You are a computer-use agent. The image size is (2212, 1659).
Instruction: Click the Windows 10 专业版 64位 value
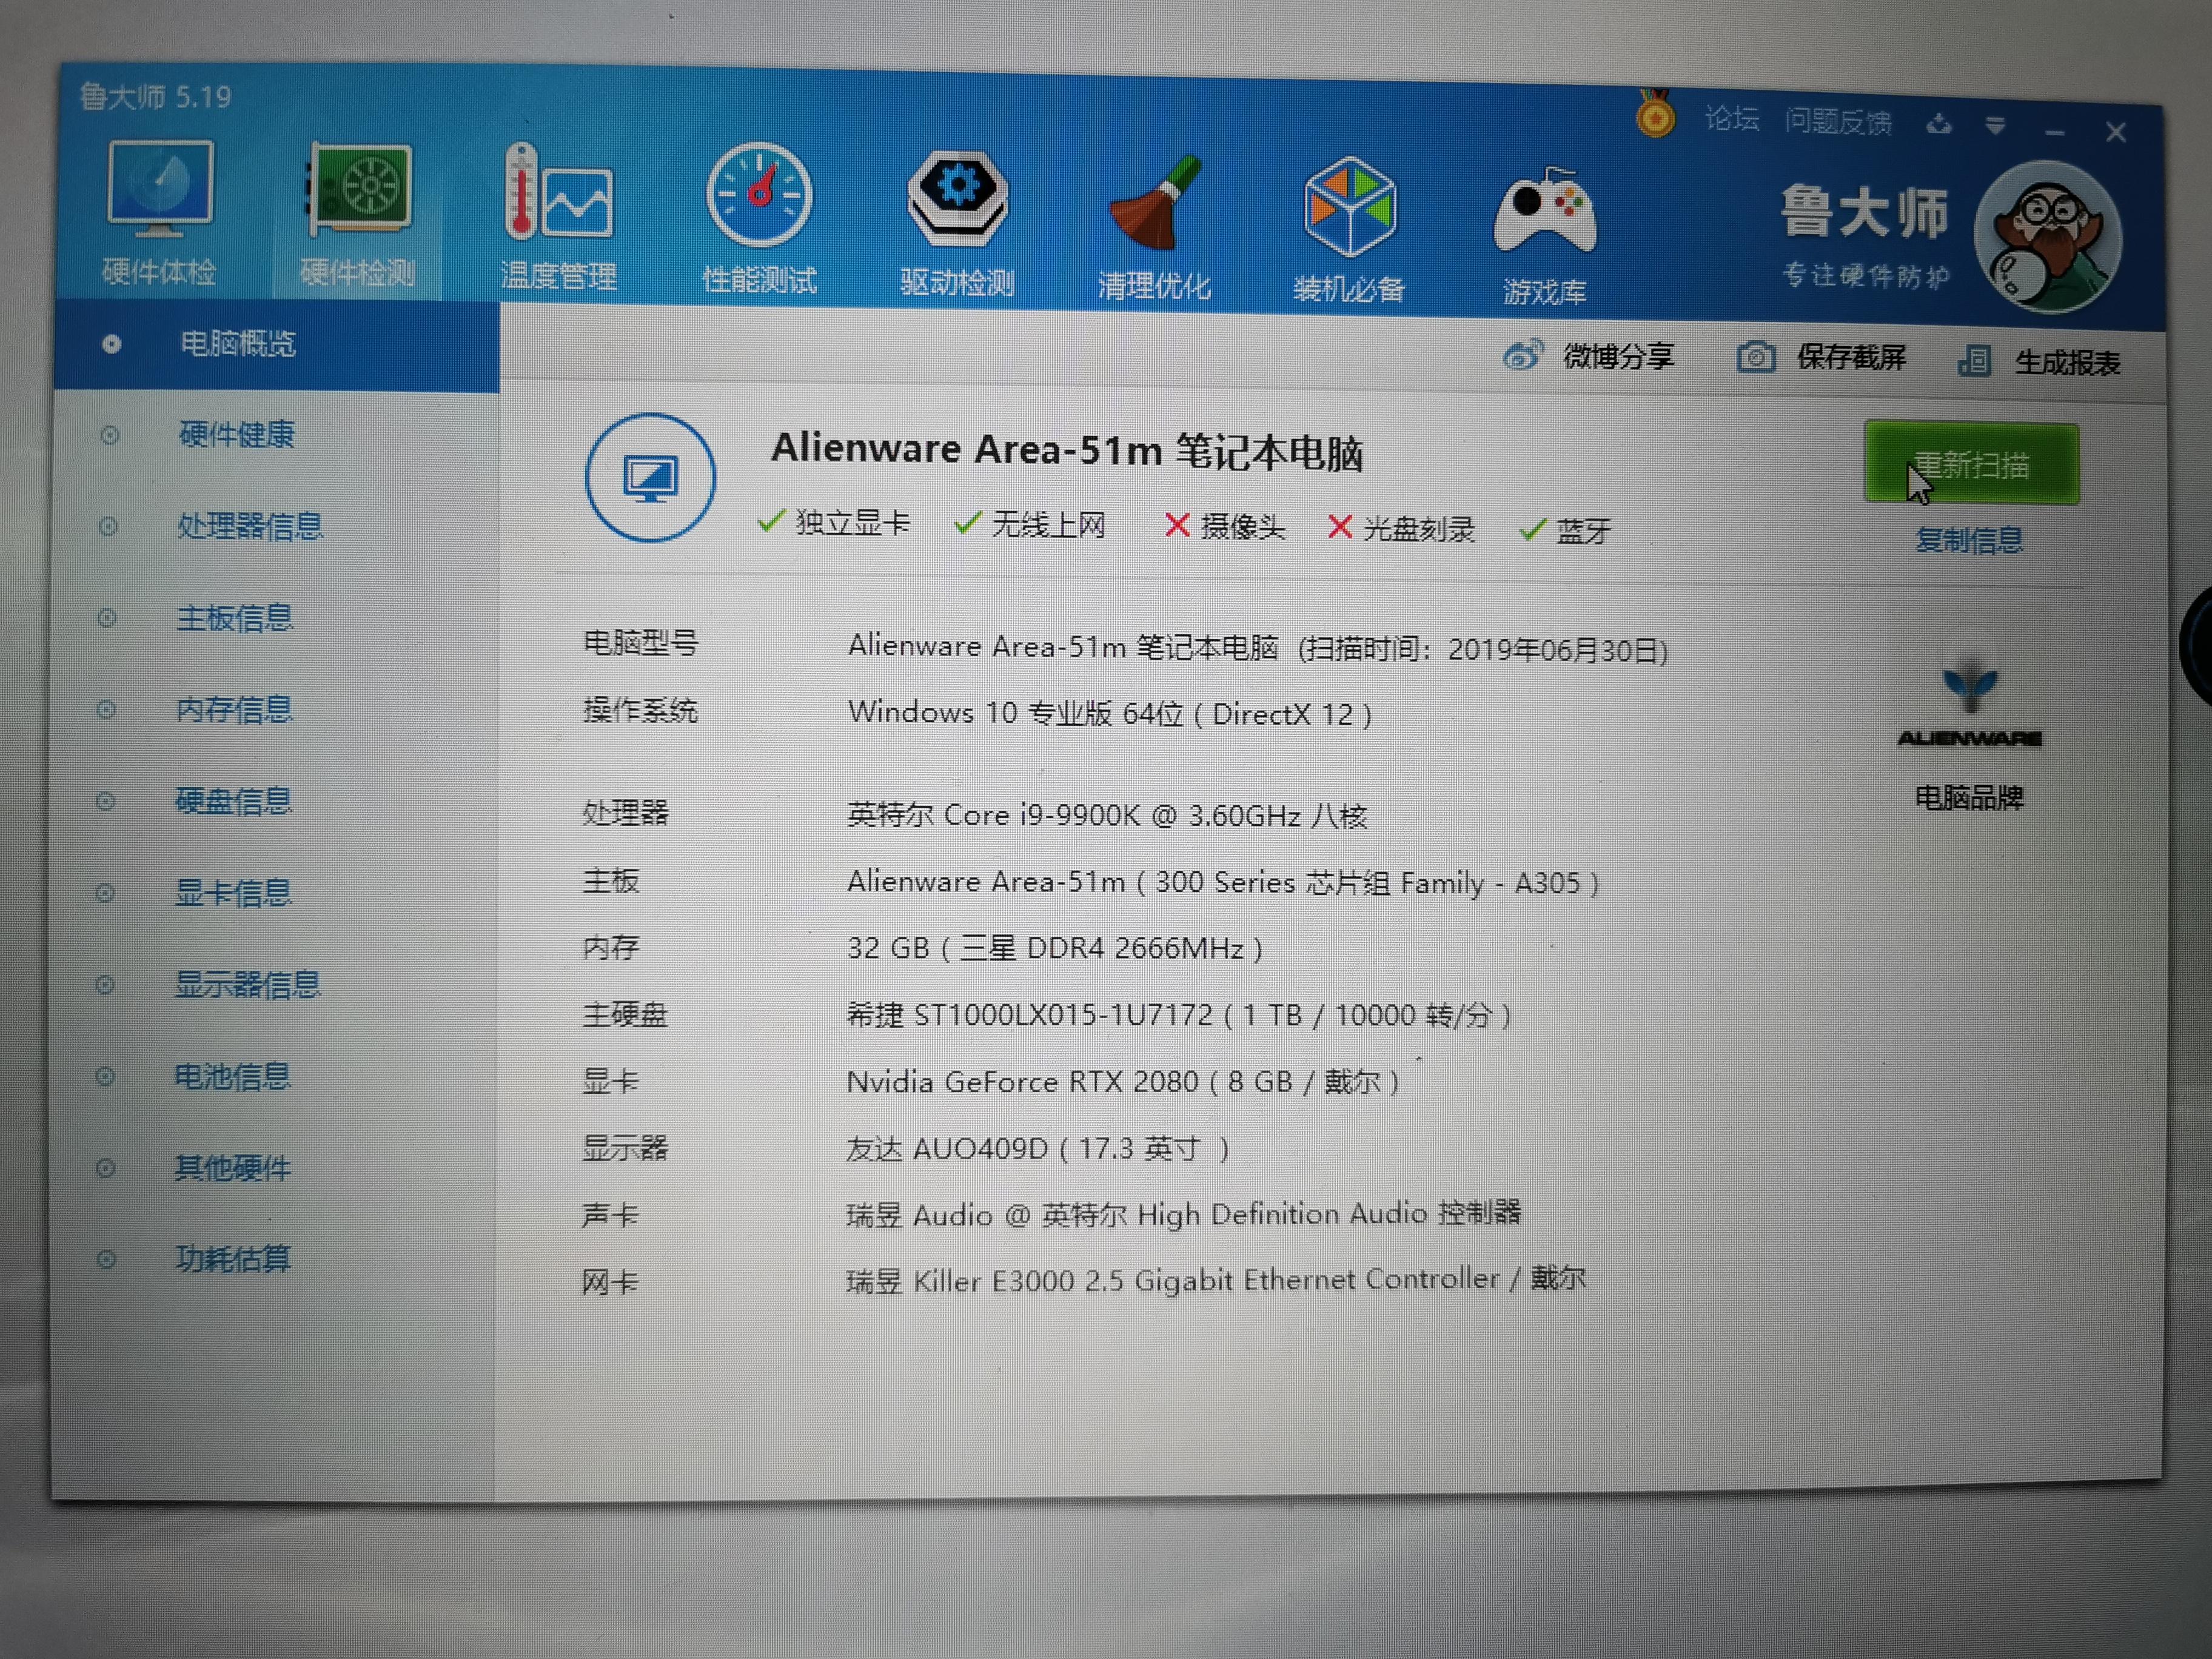[x=1110, y=713]
